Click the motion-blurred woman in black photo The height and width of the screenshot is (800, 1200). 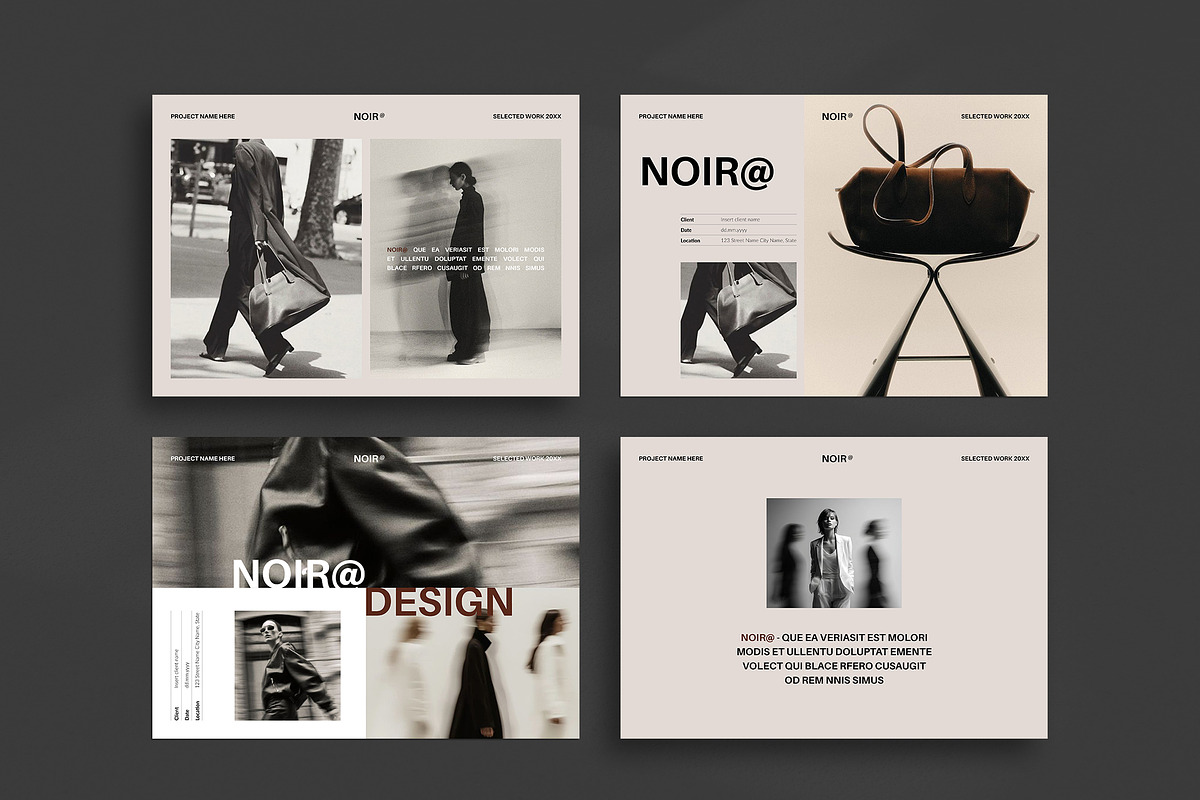465,258
